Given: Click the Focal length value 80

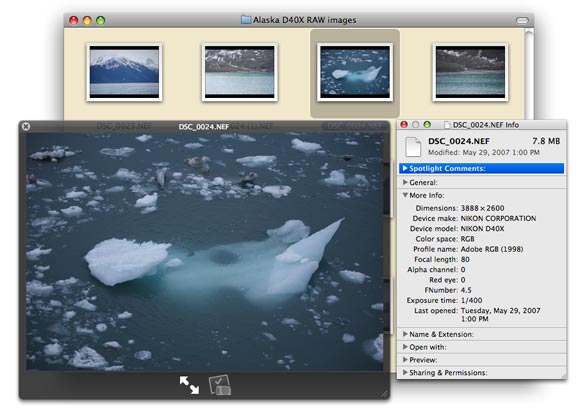Looking at the screenshot, I should point(465,259).
